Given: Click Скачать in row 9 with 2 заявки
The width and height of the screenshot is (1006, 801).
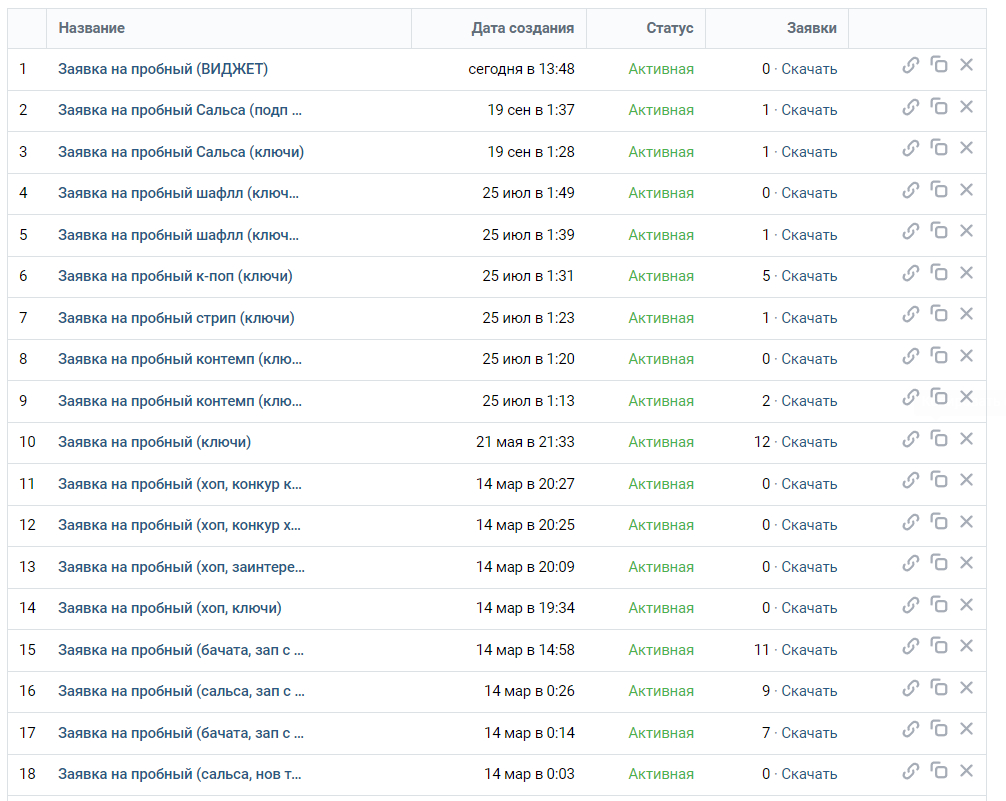Looking at the screenshot, I should coord(809,401).
